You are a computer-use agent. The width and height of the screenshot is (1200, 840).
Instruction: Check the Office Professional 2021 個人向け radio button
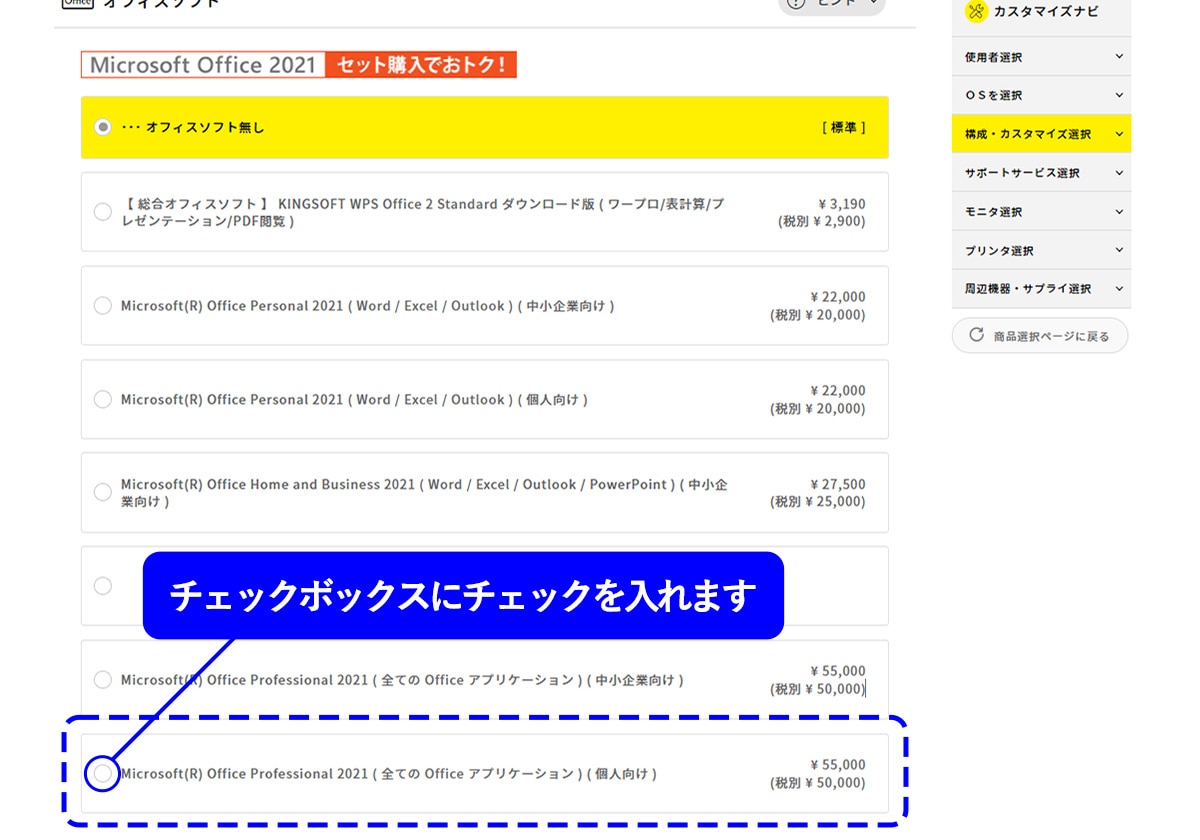coord(102,773)
